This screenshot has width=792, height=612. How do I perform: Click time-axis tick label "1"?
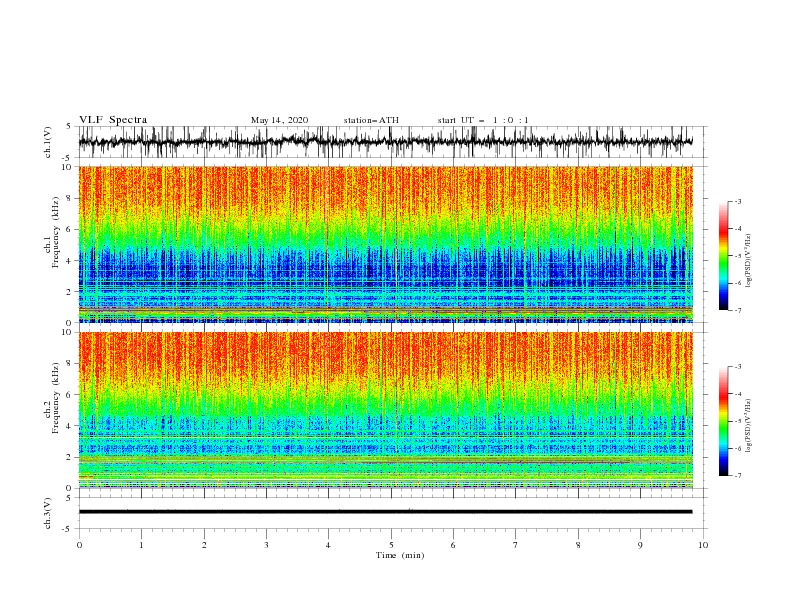141,545
